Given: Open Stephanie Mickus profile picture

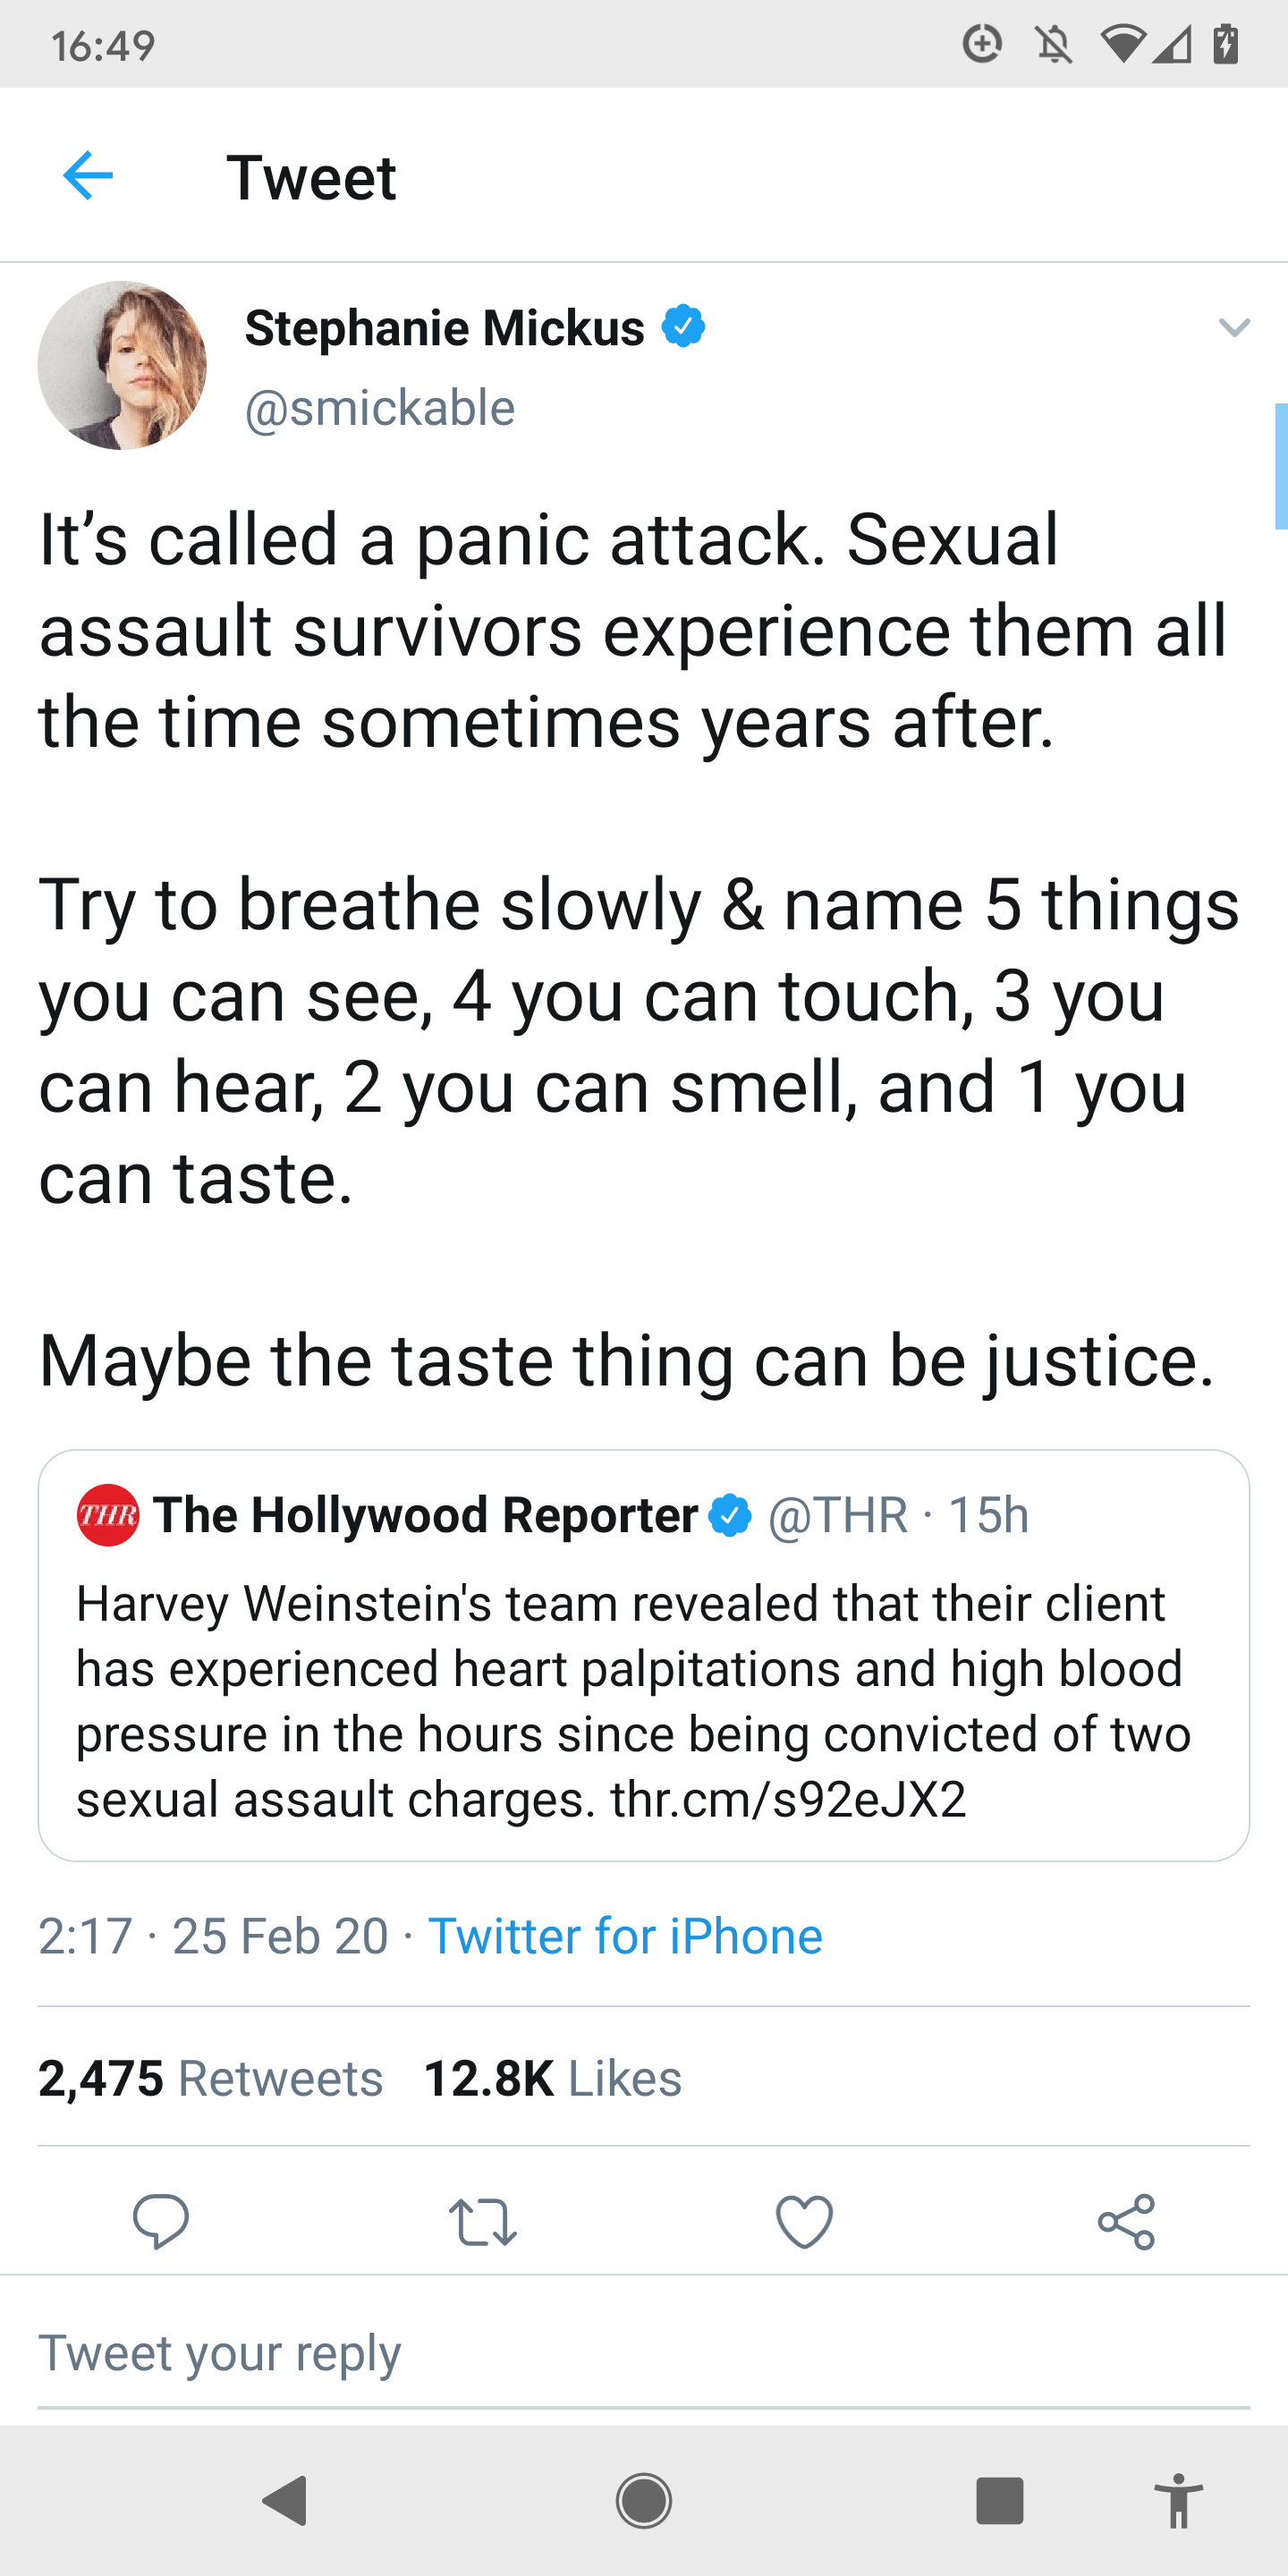Looking at the screenshot, I should tap(122, 365).
